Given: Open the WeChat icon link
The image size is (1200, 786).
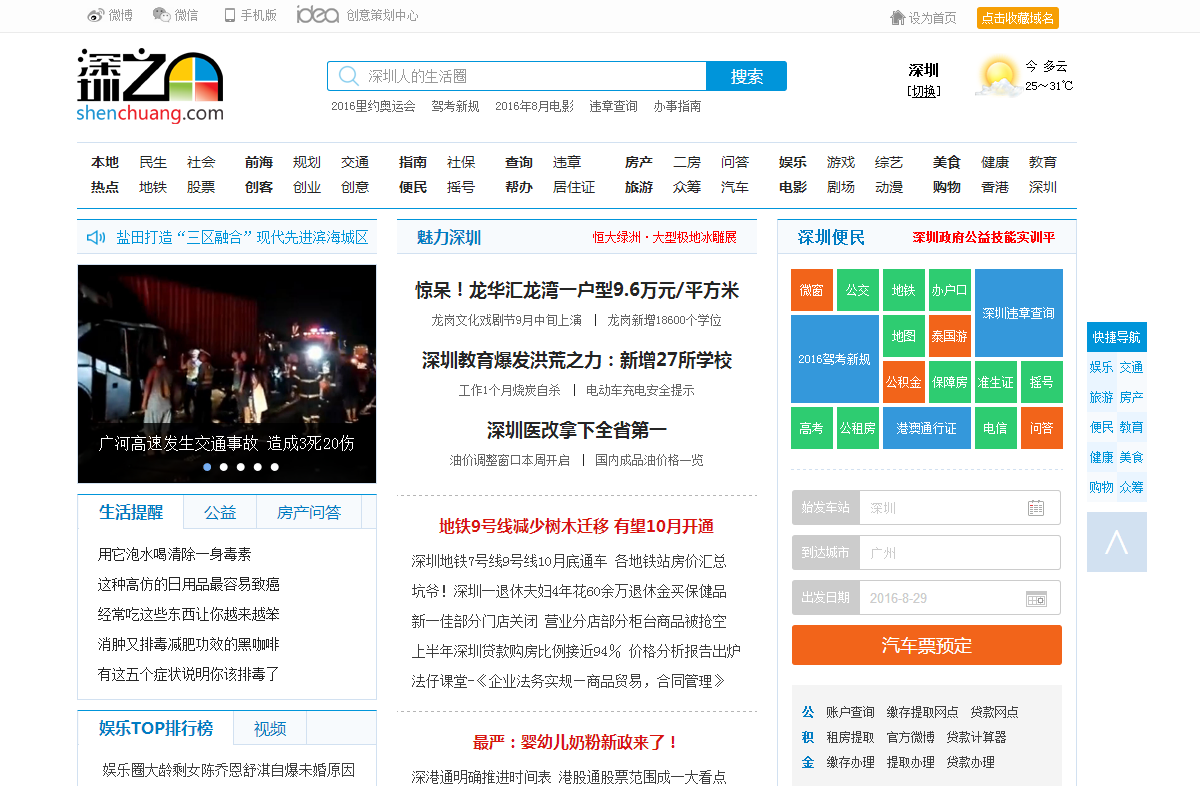Looking at the screenshot, I should click(x=161, y=15).
